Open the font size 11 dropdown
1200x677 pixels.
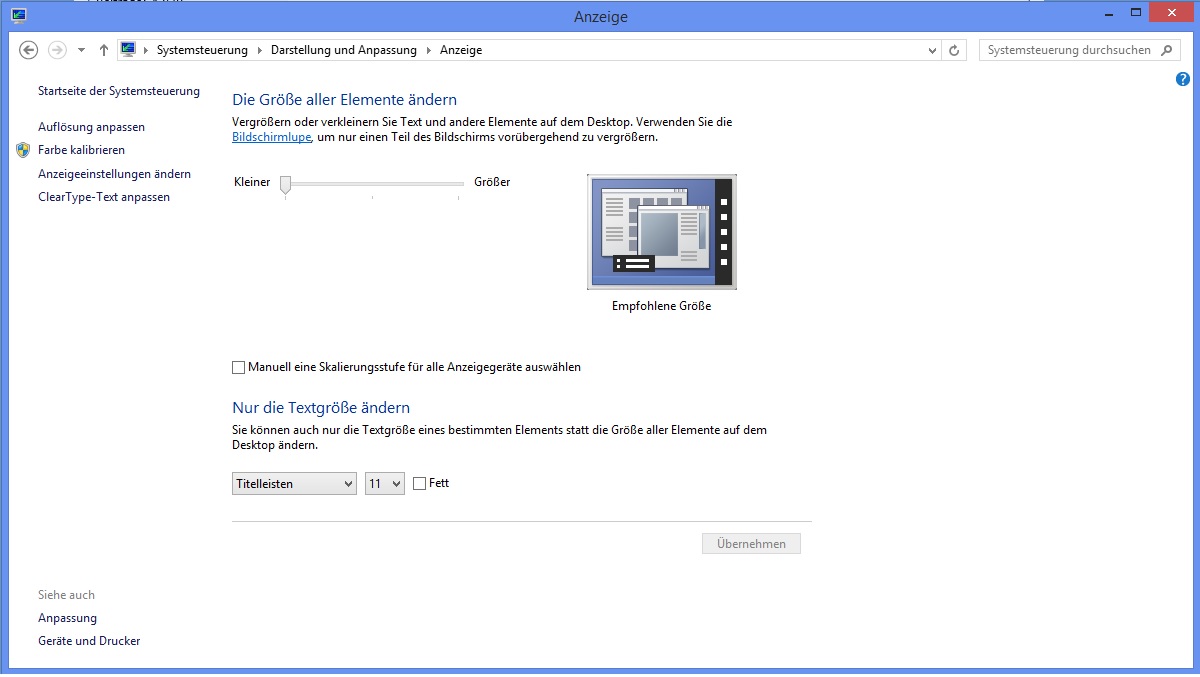(384, 484)
